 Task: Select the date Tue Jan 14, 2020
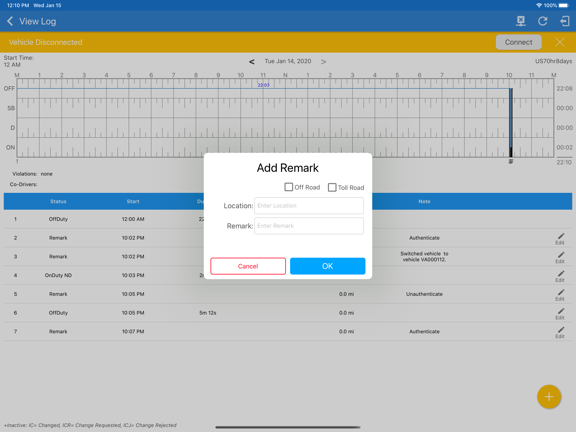[x=288, y=61]
